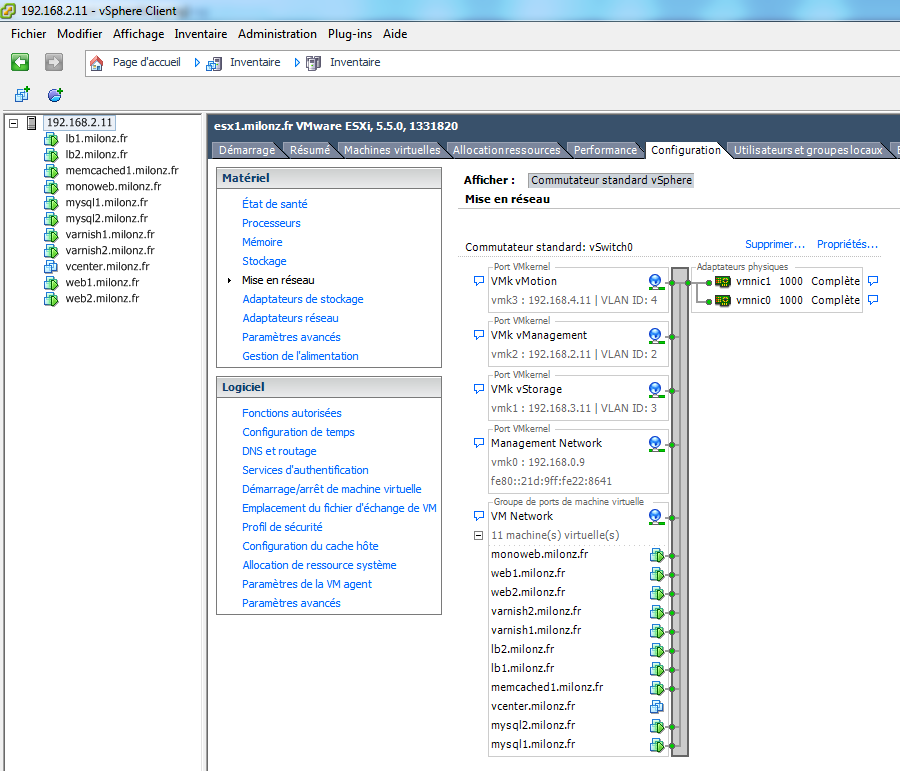Switch to the Allocation ressources tab
Viewport: 900px width, 771px height.
506,150
